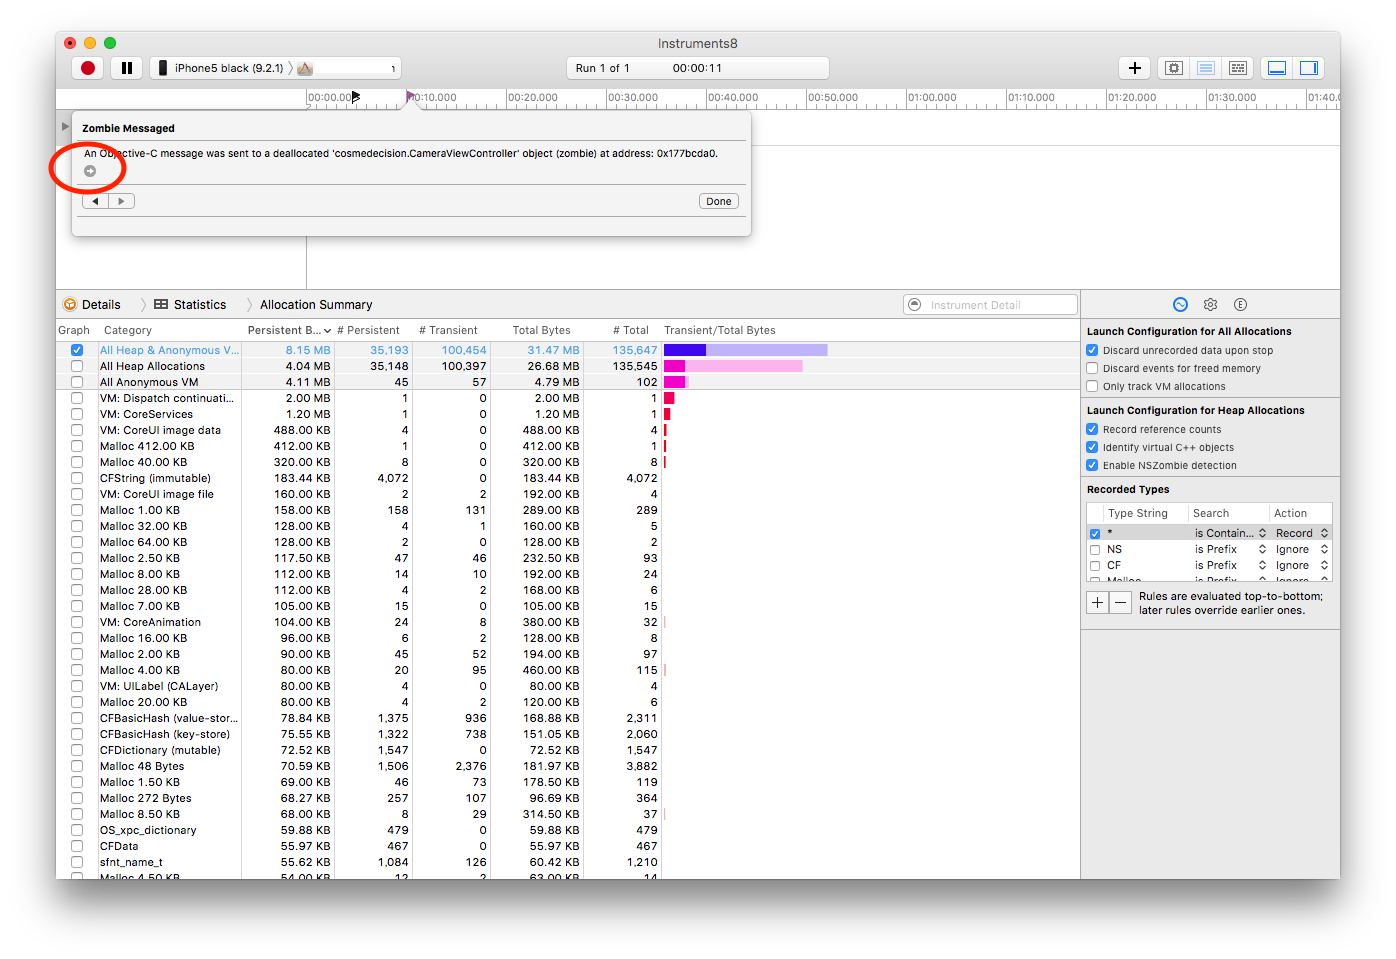Click the arrow icon under the zombie message
The width and height of the screenshot is (1396, 959).
pos(90,171)
